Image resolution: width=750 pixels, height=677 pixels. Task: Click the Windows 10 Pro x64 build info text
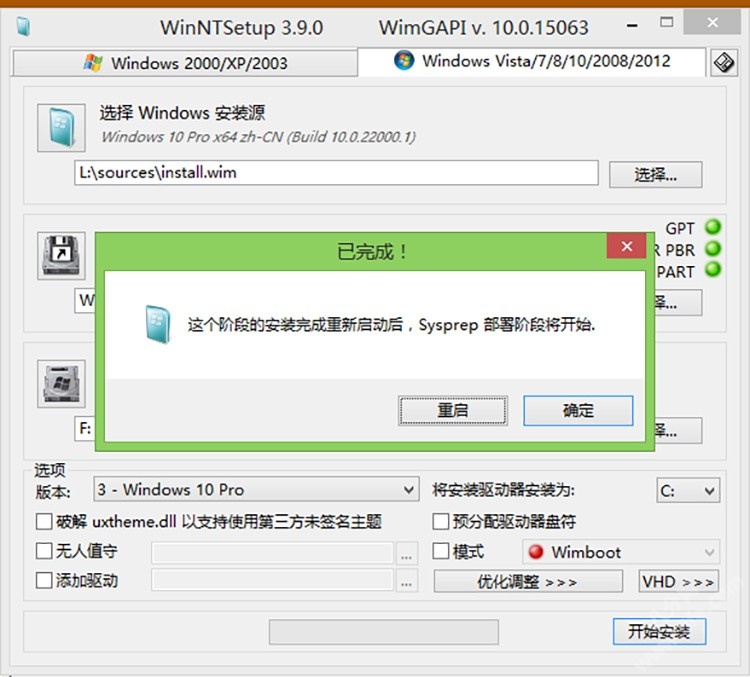click(x=258, y=137)
